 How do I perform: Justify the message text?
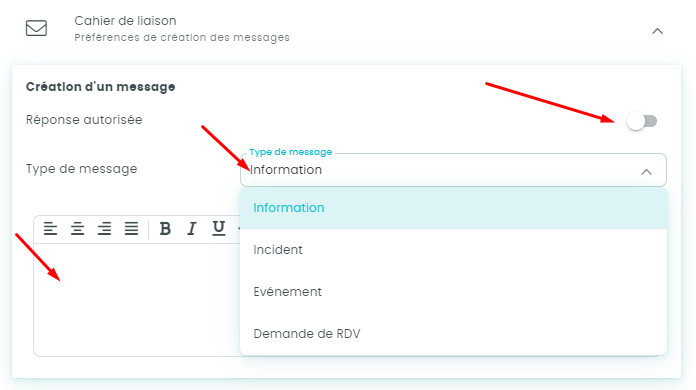pos(131,228)
